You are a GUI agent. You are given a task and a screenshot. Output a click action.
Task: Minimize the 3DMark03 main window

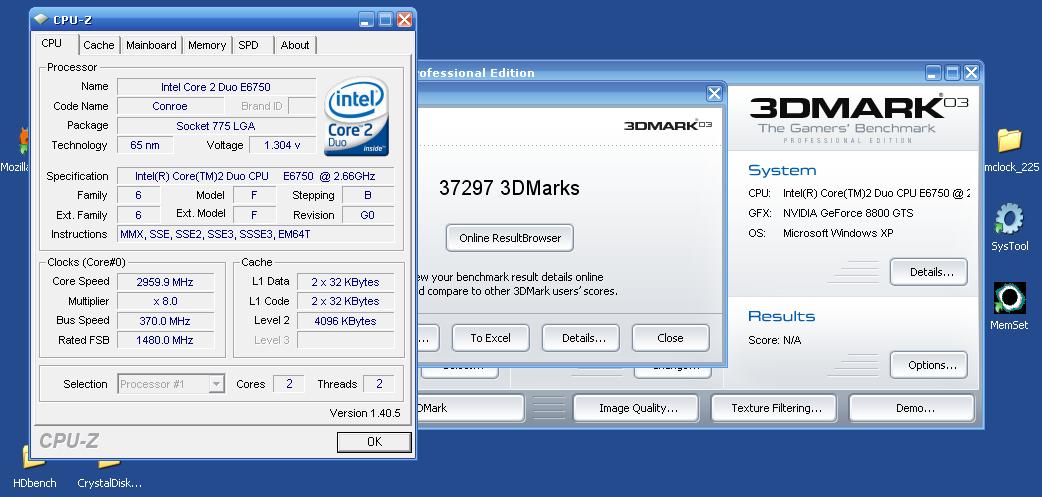[934, 72]
